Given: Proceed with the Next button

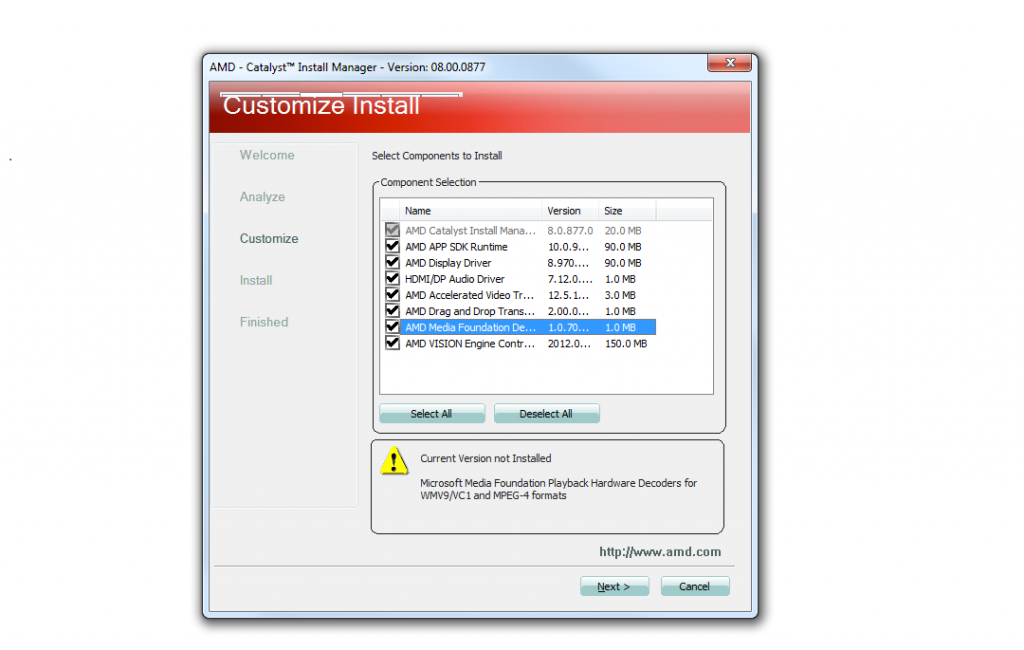Looking at the screenshot, I should tap(614, 586).
